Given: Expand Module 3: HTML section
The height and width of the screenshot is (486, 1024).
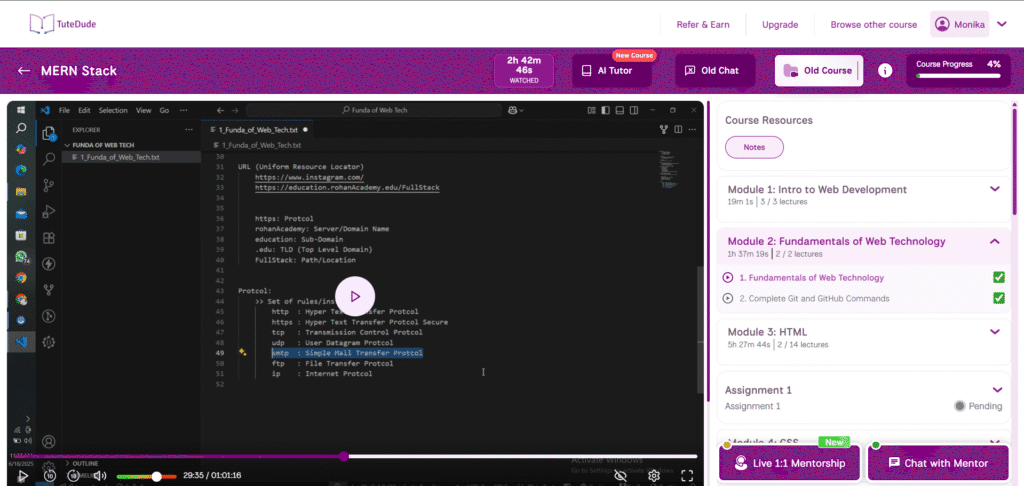Looking at the screenshot, I should pos(994,331).
